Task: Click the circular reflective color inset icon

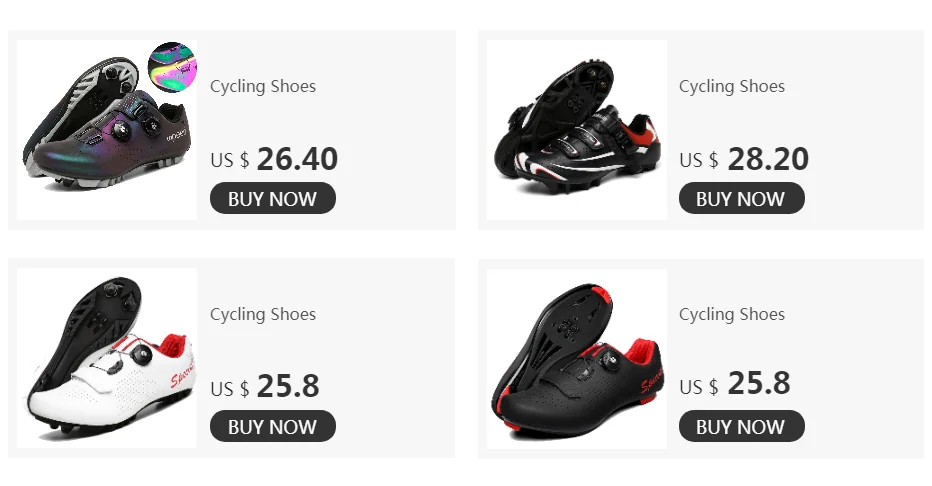Action: click(x=172, y=67)
